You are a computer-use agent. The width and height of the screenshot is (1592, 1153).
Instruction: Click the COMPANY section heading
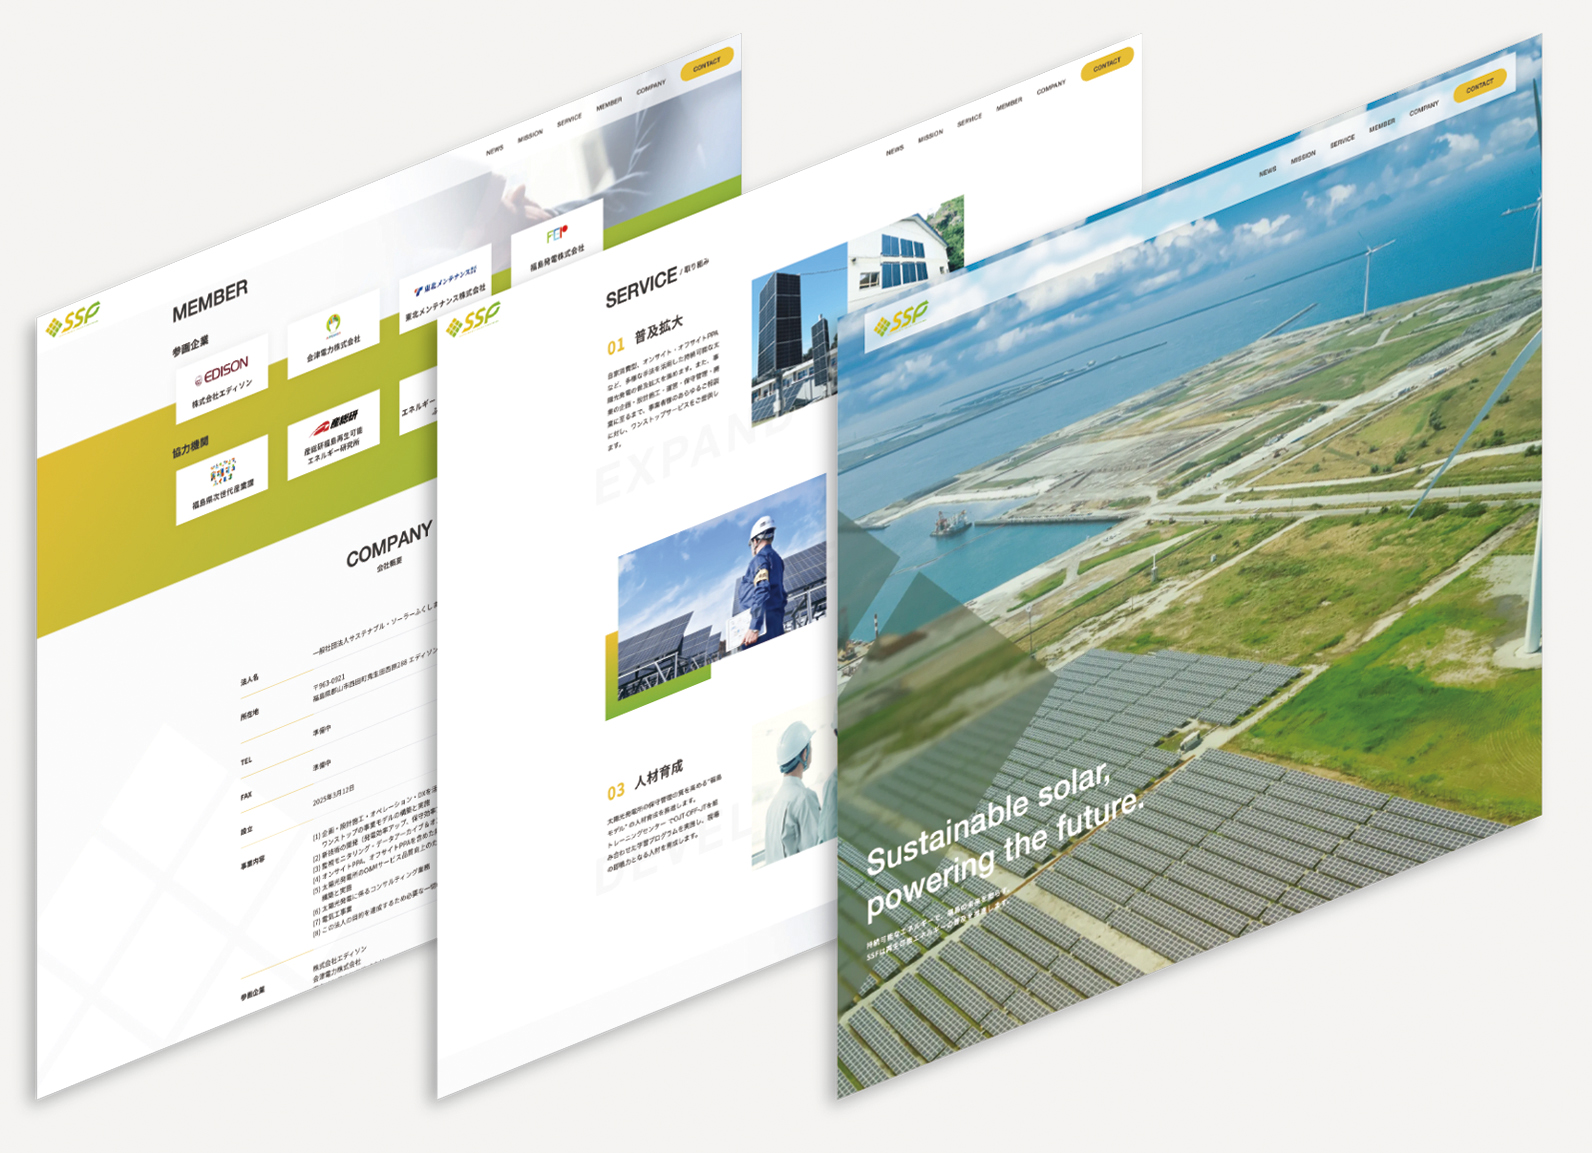click(x=389, y=543)
